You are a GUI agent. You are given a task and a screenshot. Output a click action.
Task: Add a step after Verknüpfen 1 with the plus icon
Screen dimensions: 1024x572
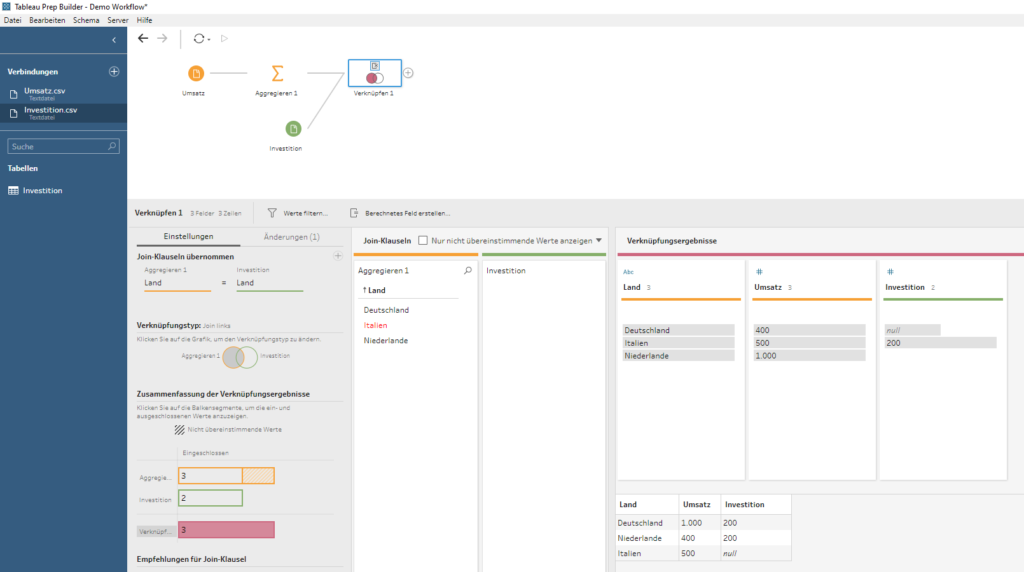[x=408, y=73]
